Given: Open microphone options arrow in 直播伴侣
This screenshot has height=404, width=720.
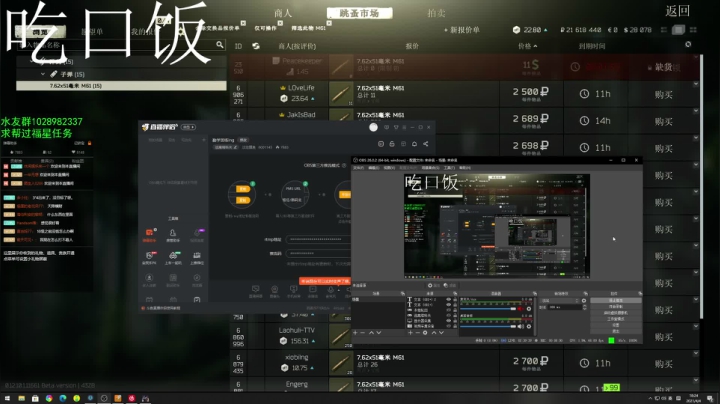Looking at the screenshot, I should coord(339,290).
